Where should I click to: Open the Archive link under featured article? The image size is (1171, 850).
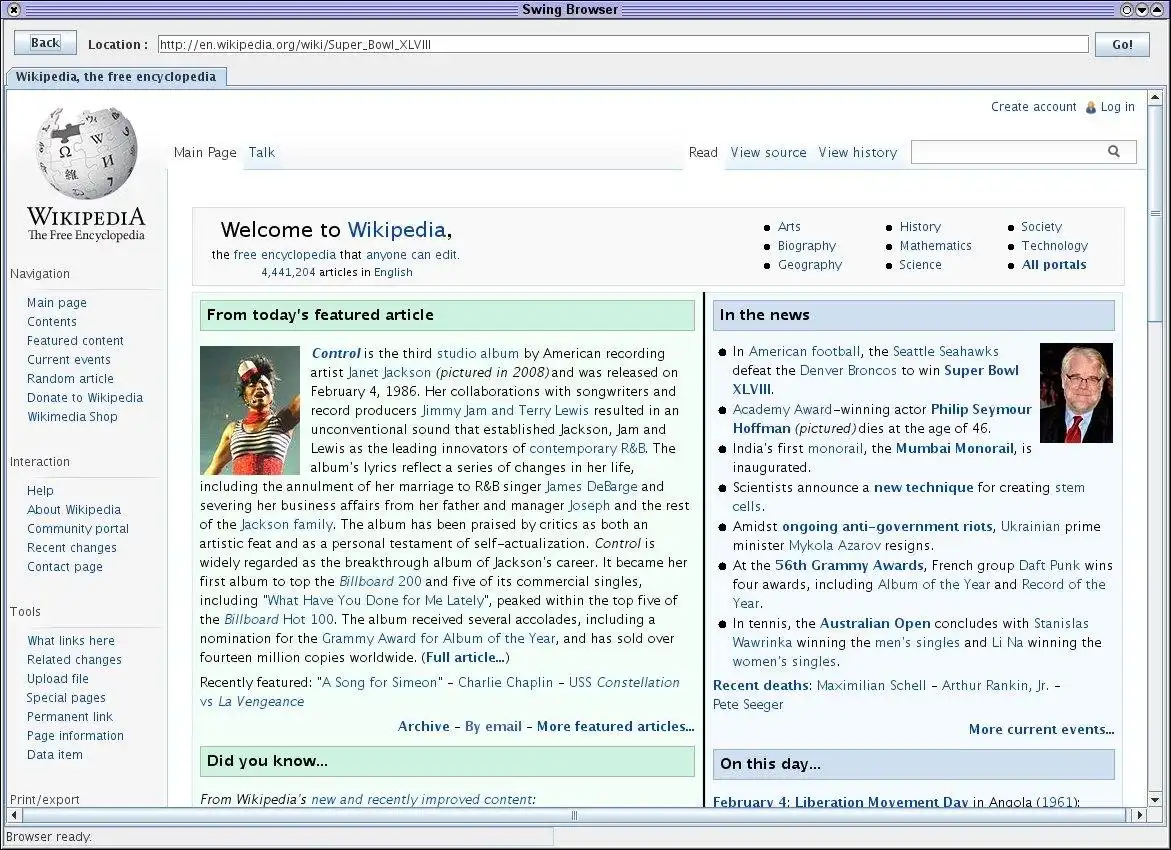click(x=423, y=727)
